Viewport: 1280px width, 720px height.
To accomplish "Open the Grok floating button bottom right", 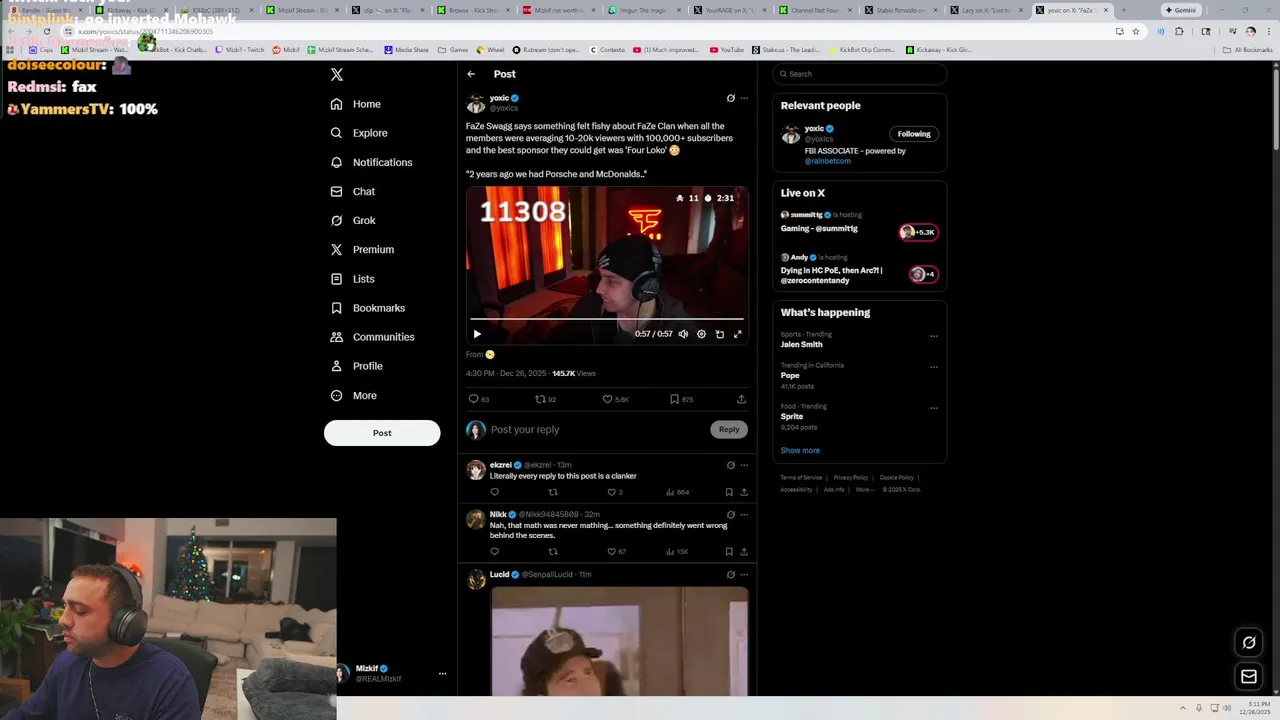I will 1249,642.
